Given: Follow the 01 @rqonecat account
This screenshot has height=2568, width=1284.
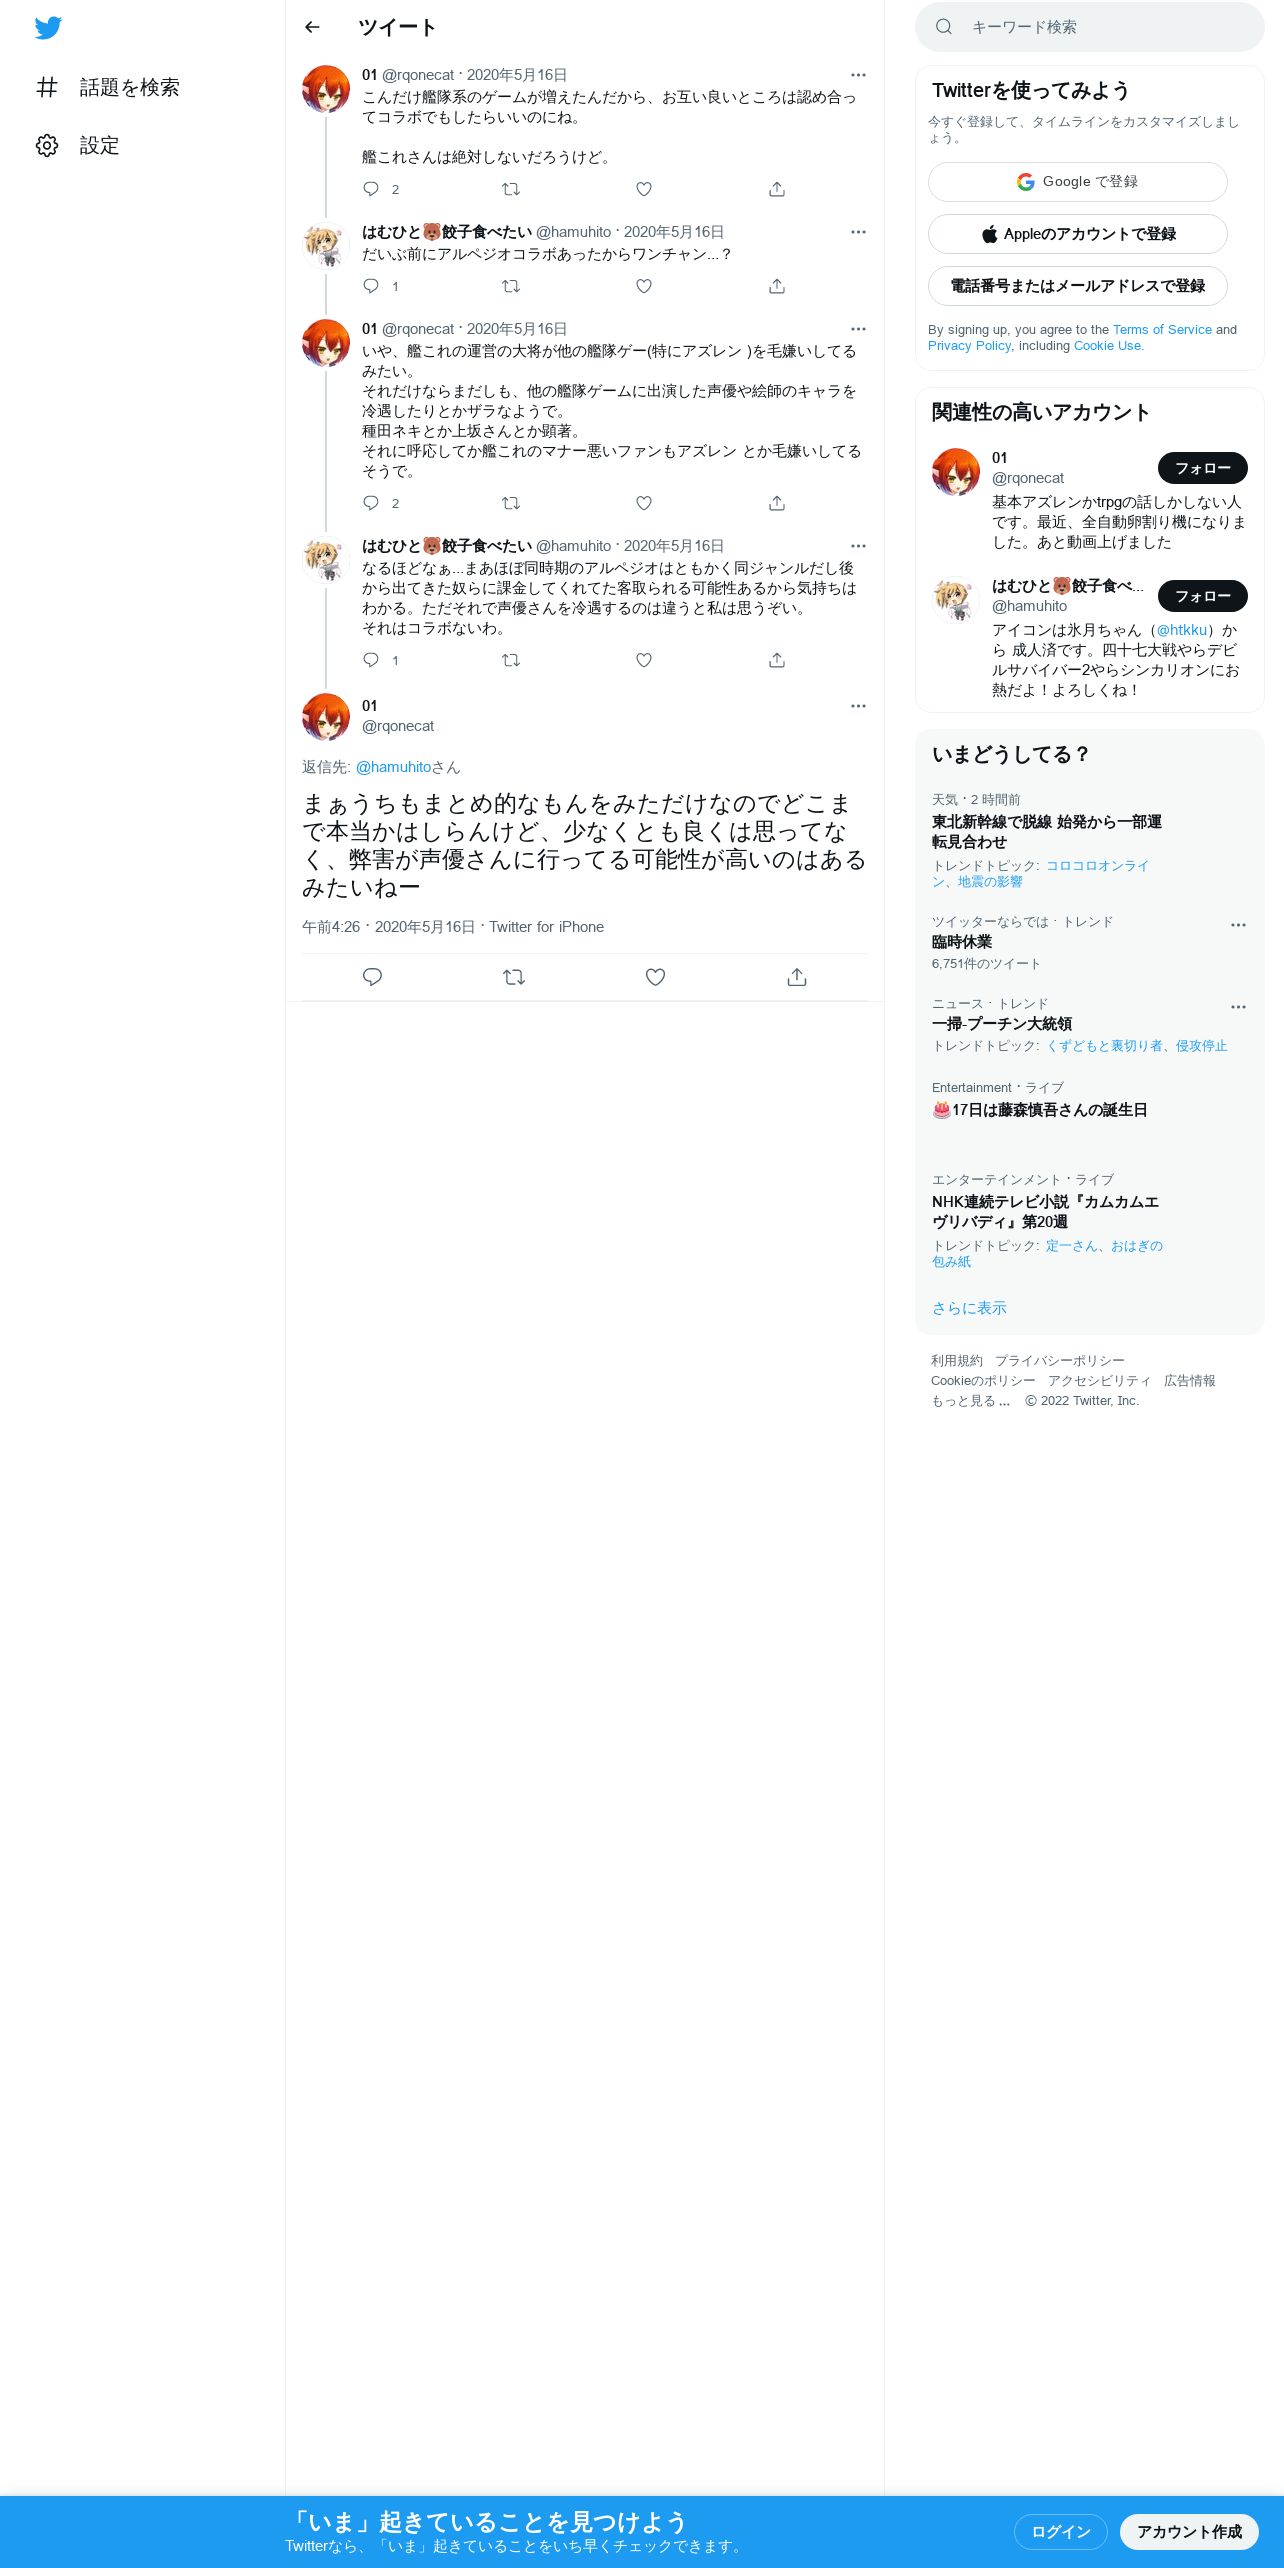Looking at the screenshot, I should [1203, 468].
